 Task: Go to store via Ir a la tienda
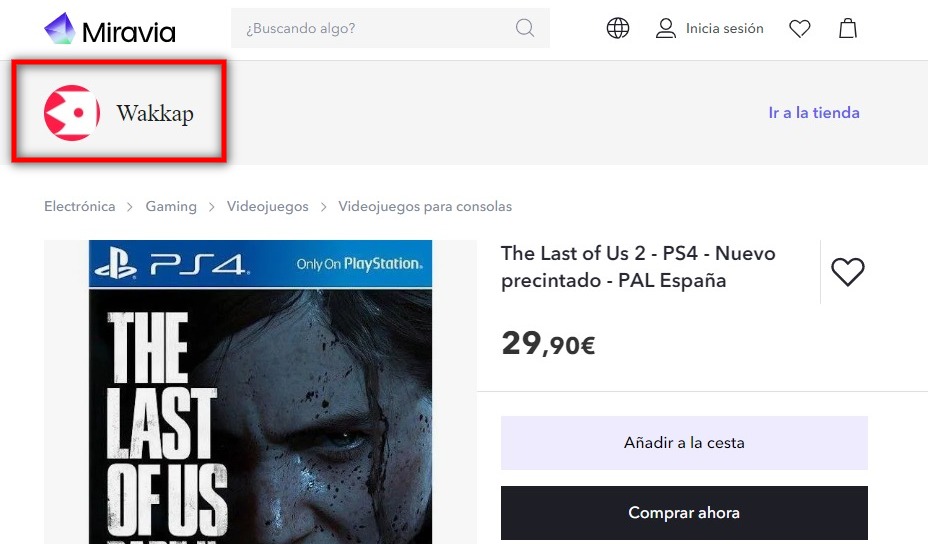click(x=814, y=113)
